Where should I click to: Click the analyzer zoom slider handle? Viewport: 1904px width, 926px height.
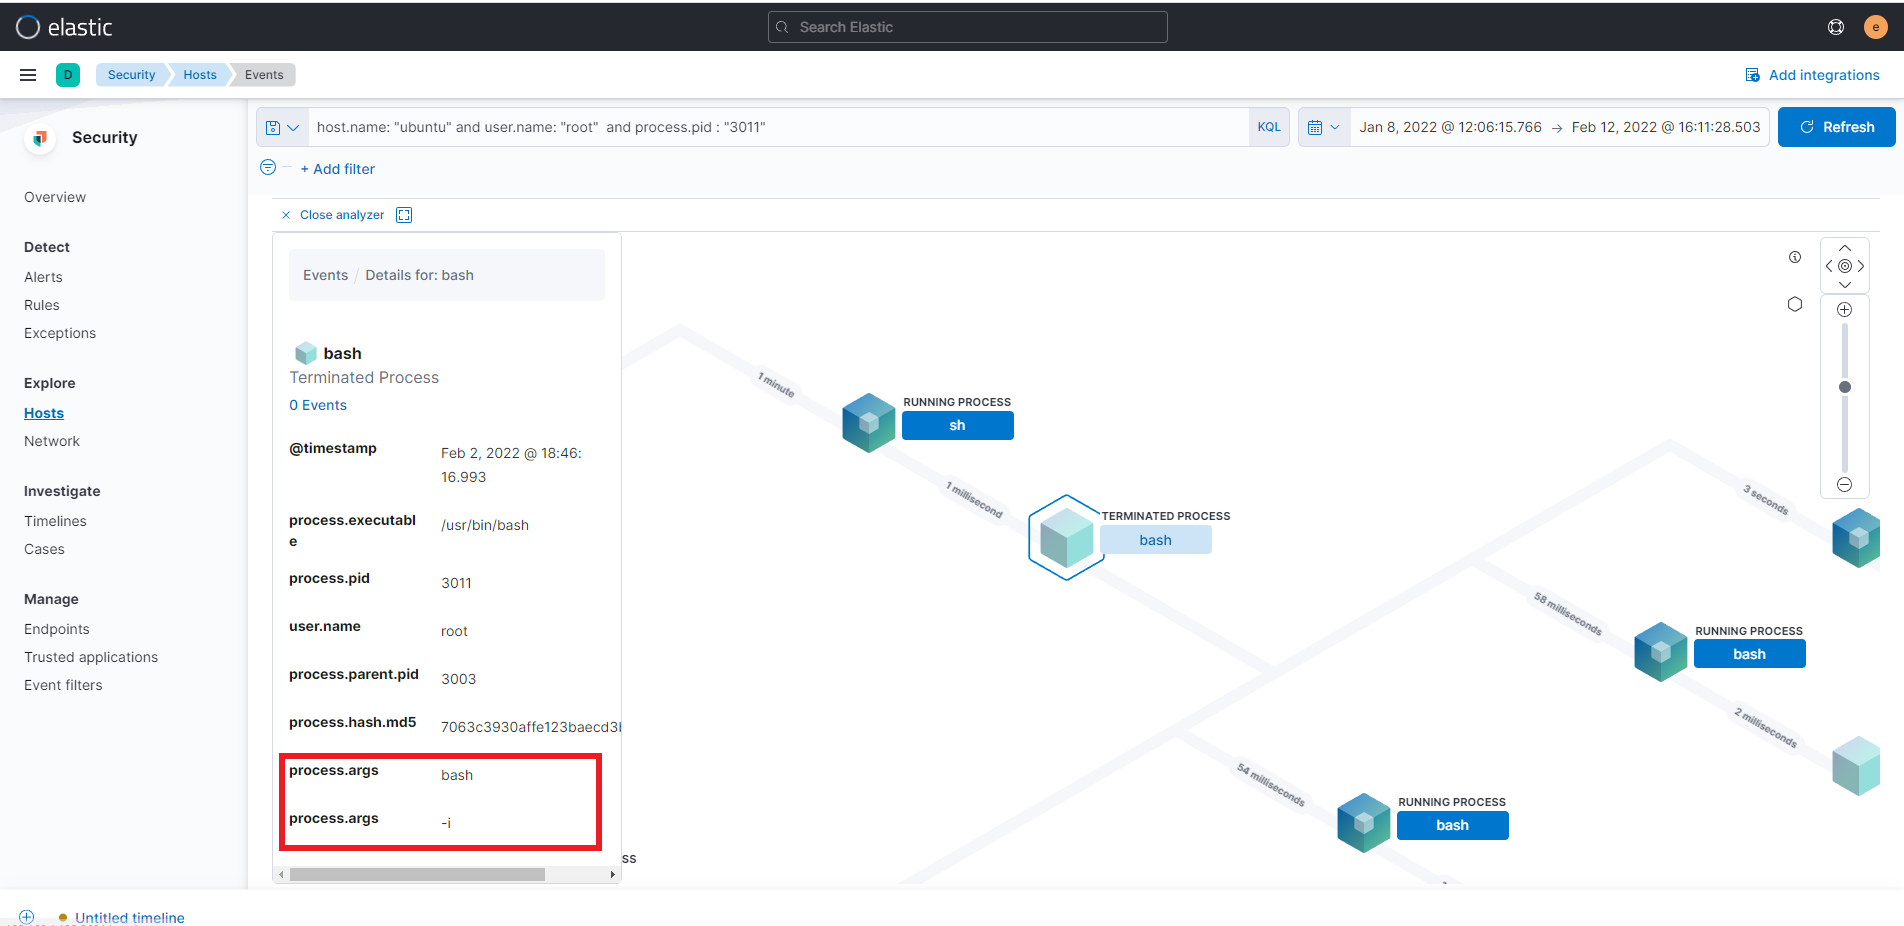click(x=1845, y=387)
